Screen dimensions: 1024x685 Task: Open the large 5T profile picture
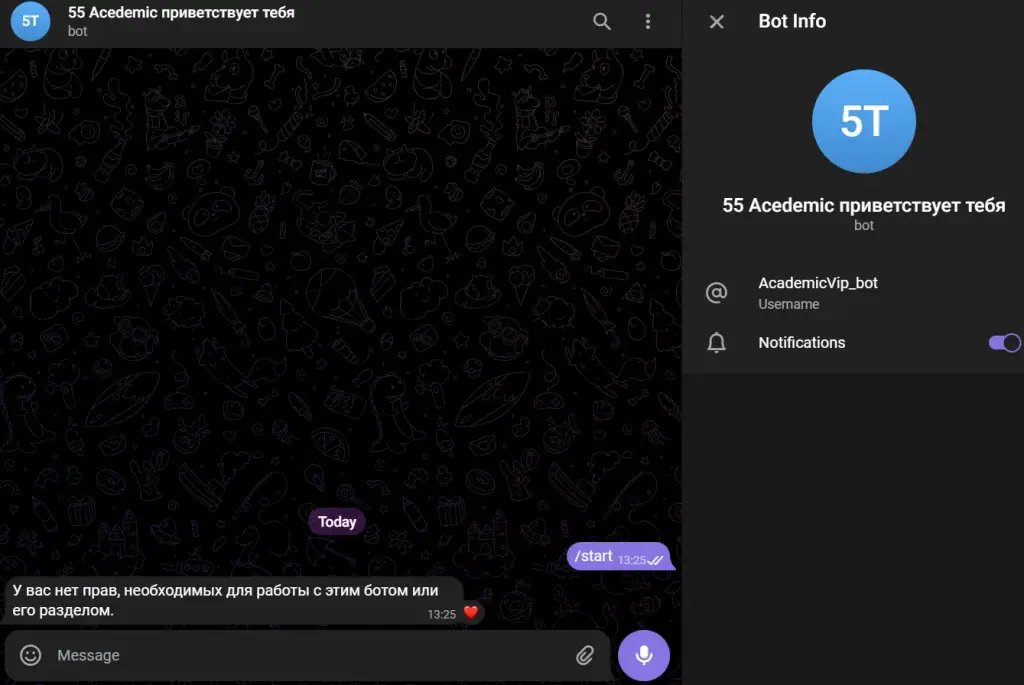click(863, 121)
